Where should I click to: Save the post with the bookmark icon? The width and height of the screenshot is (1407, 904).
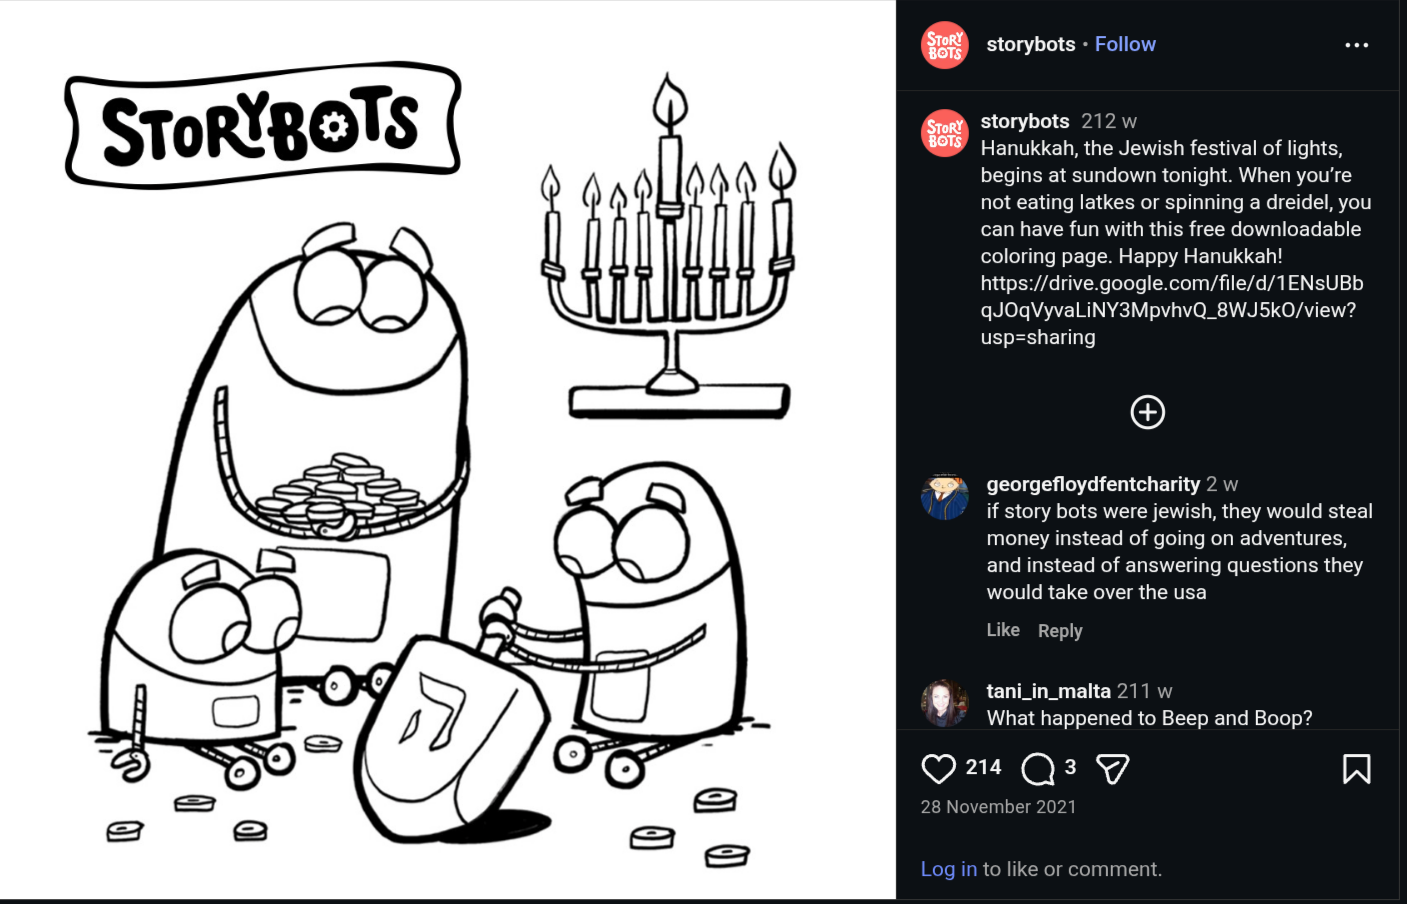(x=1356, y=768)
